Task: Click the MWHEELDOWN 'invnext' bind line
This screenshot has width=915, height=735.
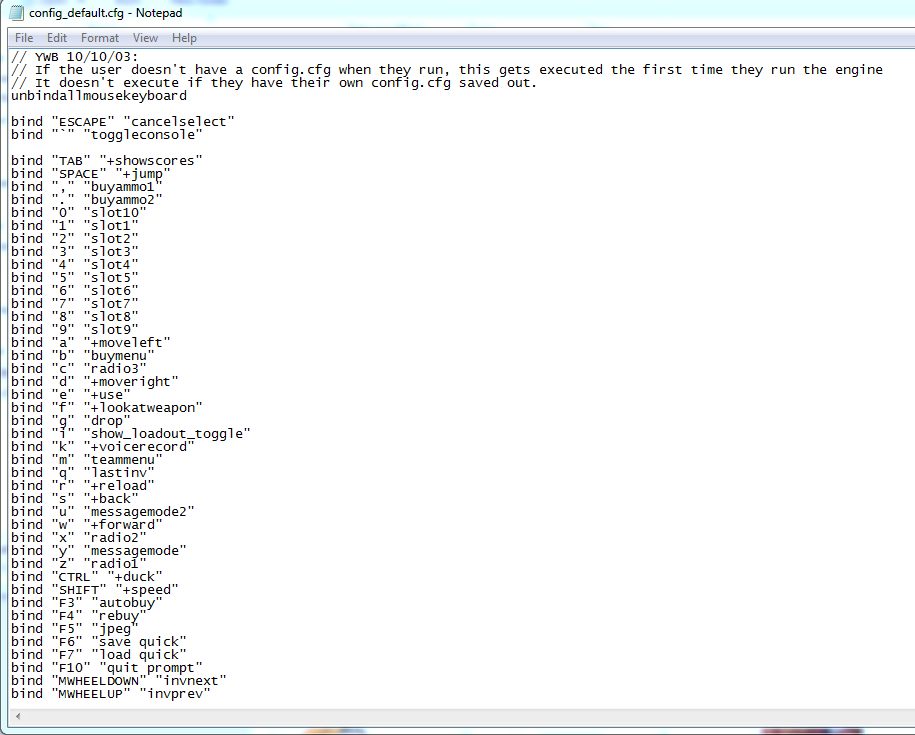Action: tap(118, 681)
